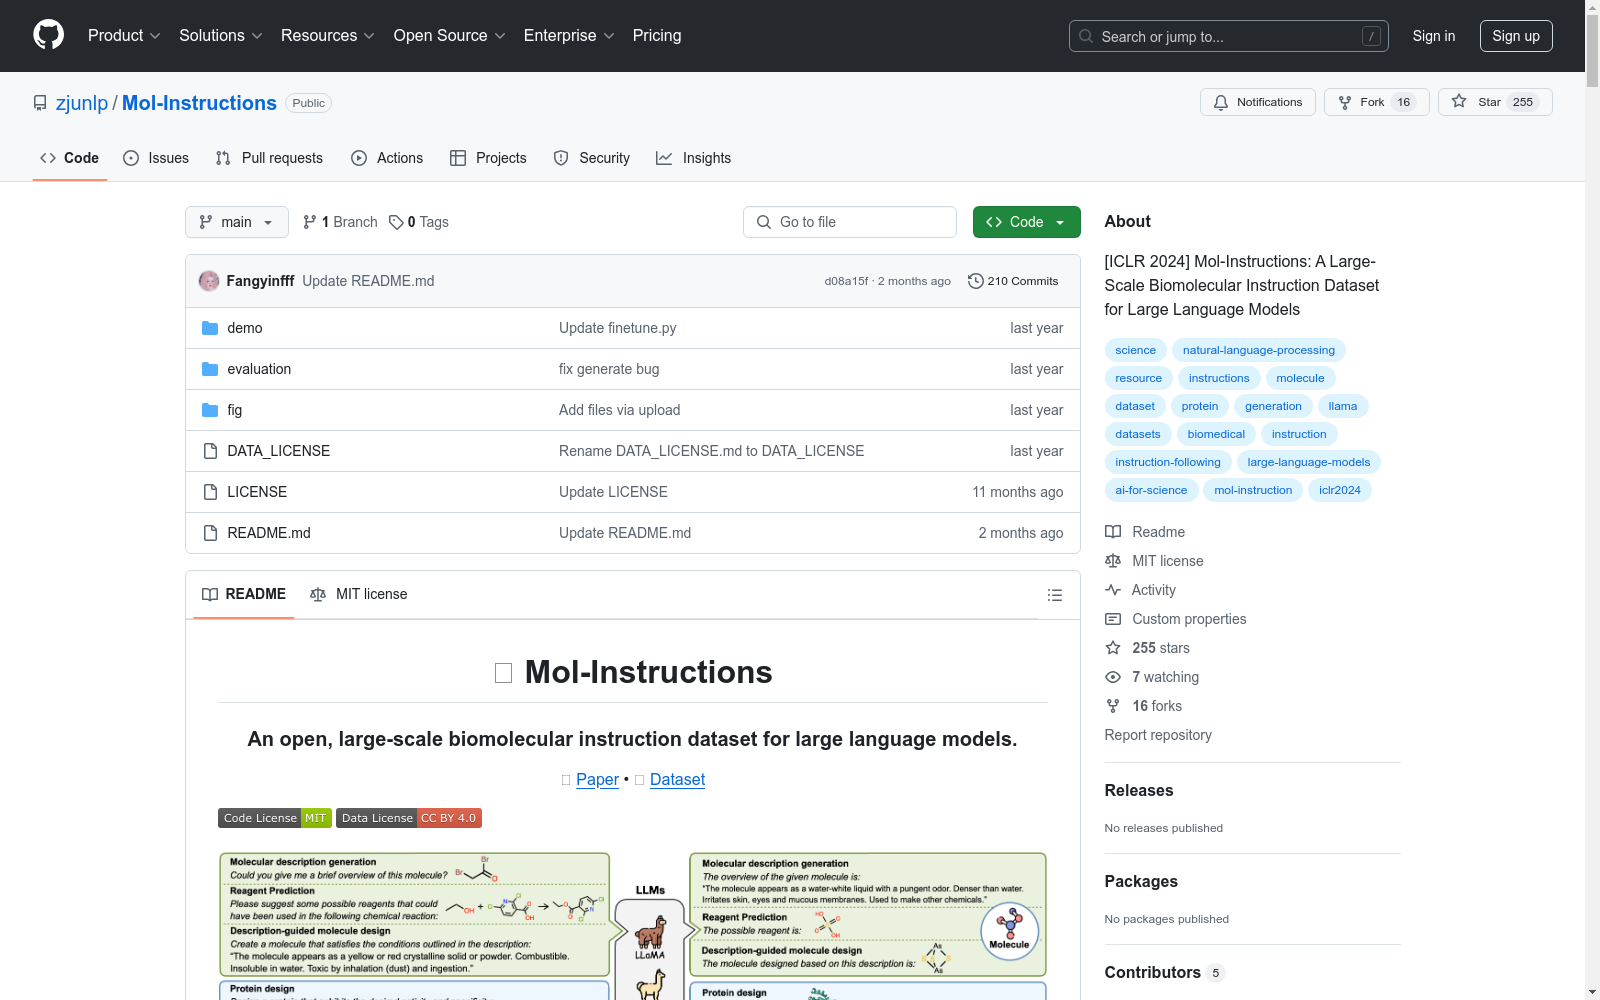This screenshot has width=1600, height=1000.
Task: Switch to the Issues tab
Action: pyautogui.click(x=156, y=158)
